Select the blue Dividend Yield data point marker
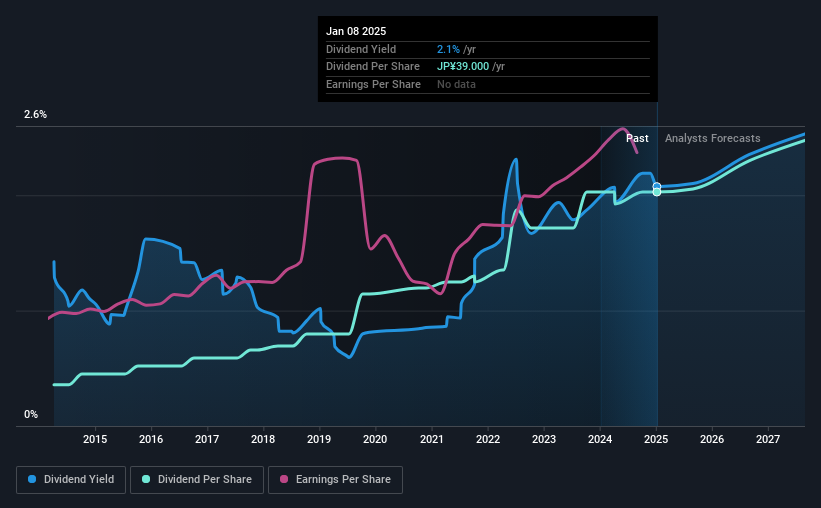821x508 pixels. point(657,186)
